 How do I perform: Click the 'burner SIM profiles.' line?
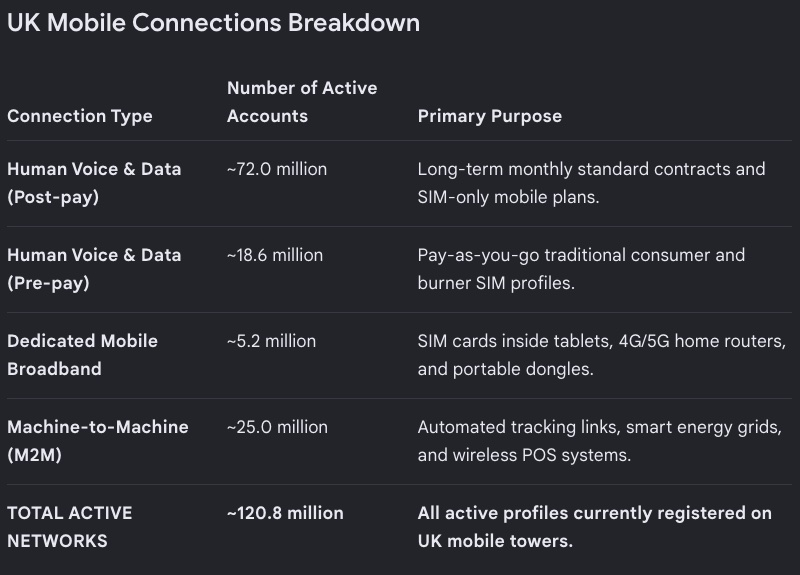click(x=496, y=283)
